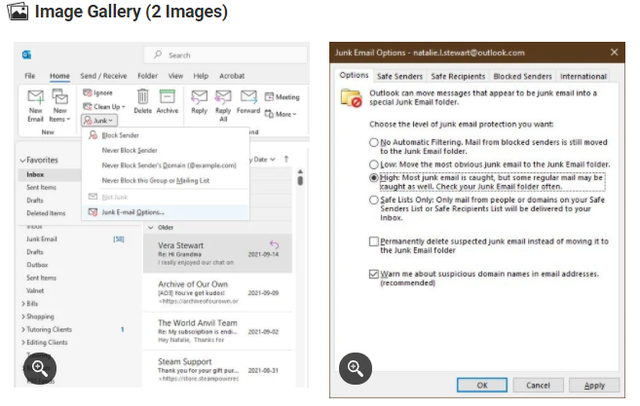Switch to the Blocked Senders tab
The height and width of the screenshot is (406, 640).
(522, 76)
